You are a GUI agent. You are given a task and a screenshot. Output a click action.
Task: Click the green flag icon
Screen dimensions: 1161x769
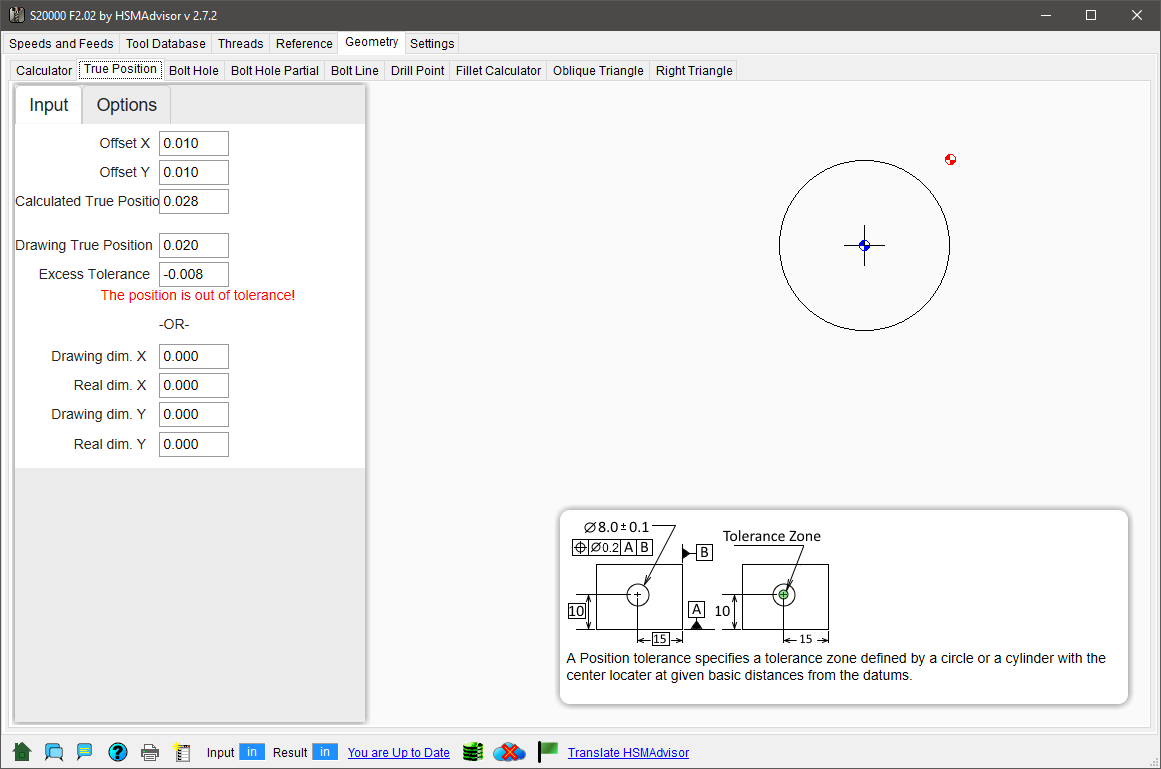tap(548, 751)
